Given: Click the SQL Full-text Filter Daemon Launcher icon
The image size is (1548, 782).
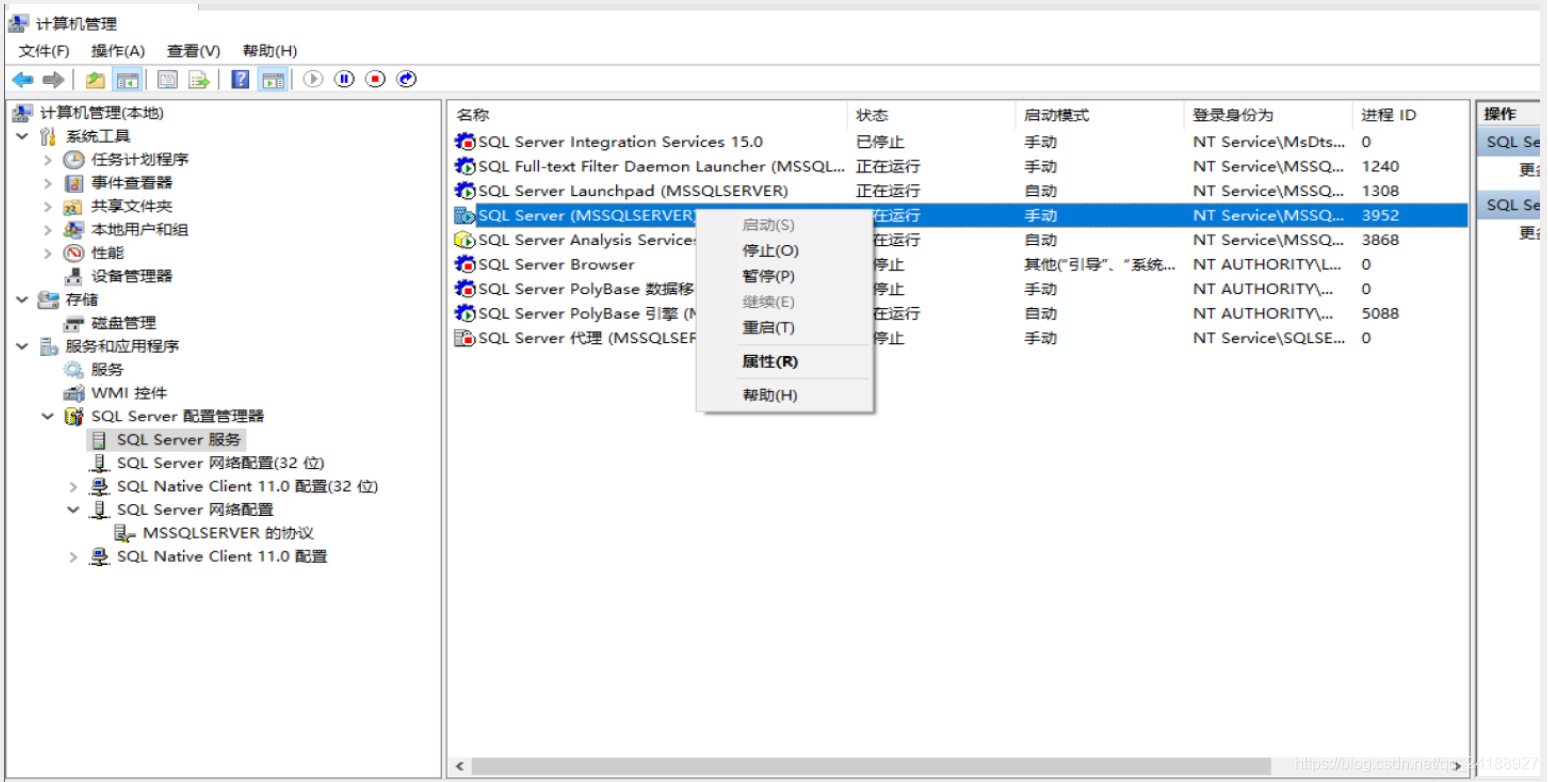Looking at the screenshot, I should [465, 166].
